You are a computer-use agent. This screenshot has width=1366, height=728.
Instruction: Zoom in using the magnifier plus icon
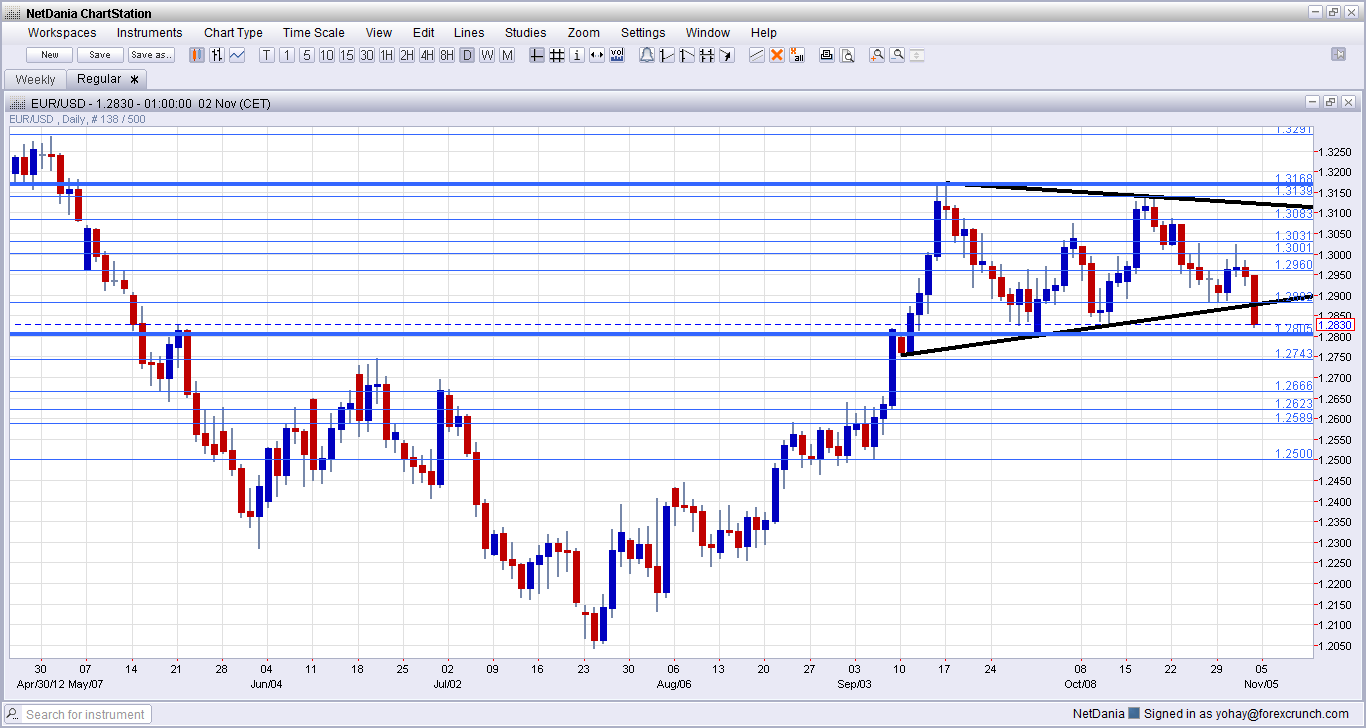tap(877, 55)
